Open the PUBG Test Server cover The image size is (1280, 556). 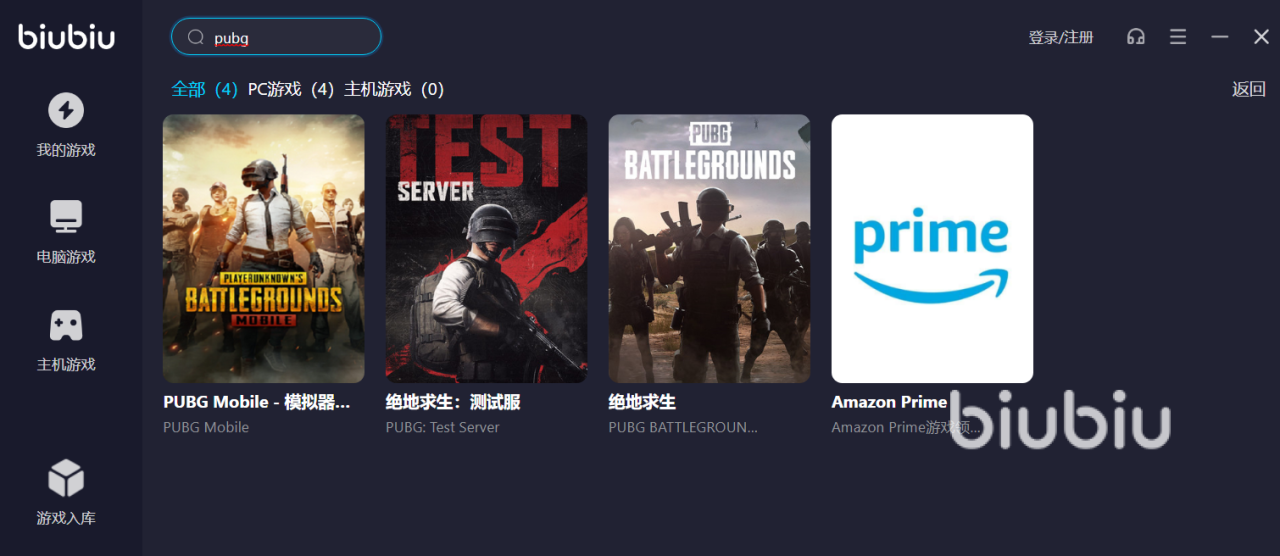point(487,248)
